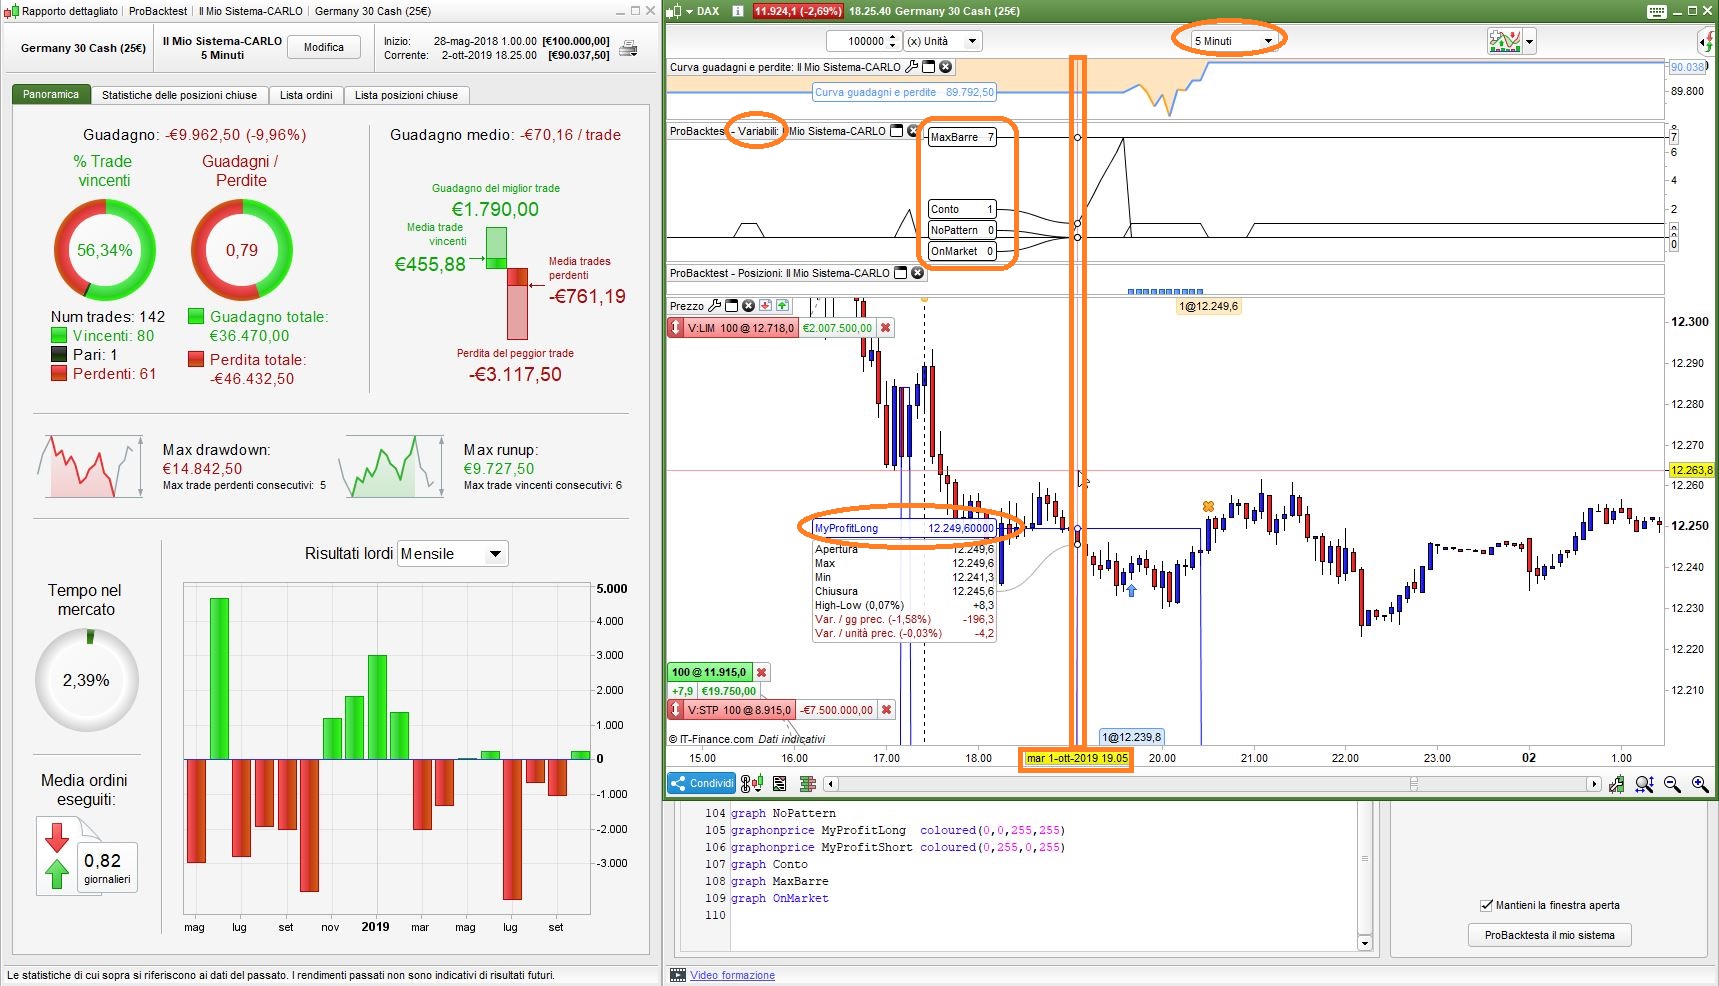Open the dropdown arrow beside the indicator icon
The image size is (1719, 986).
(1529, 42)
